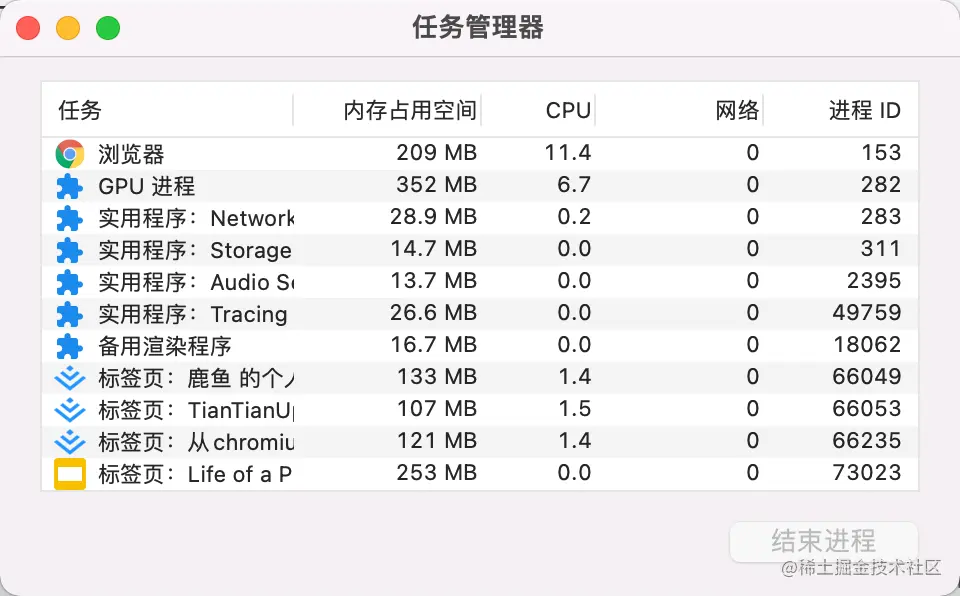Image resolution: width=960 pixels, height=596 pixels.
Task: Sort by 网络 column header
Action: coord(737,110)
